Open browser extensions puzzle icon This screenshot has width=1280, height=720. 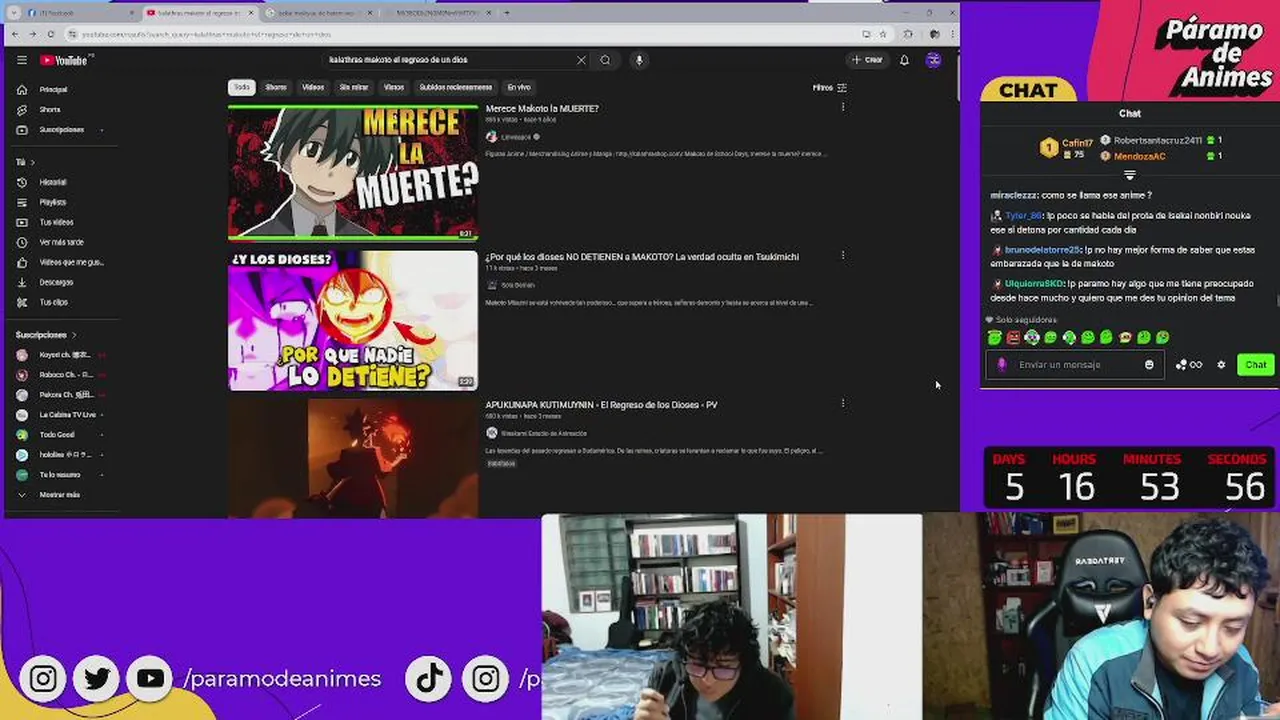[x=908, y=34]
